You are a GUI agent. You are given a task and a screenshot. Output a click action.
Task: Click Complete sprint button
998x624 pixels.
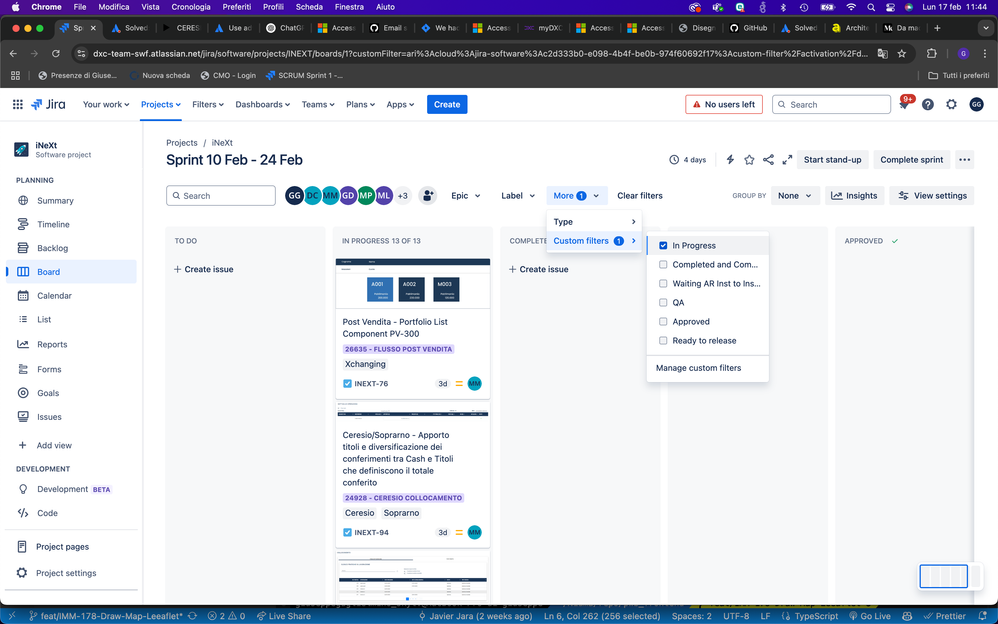tap(911, 160)
